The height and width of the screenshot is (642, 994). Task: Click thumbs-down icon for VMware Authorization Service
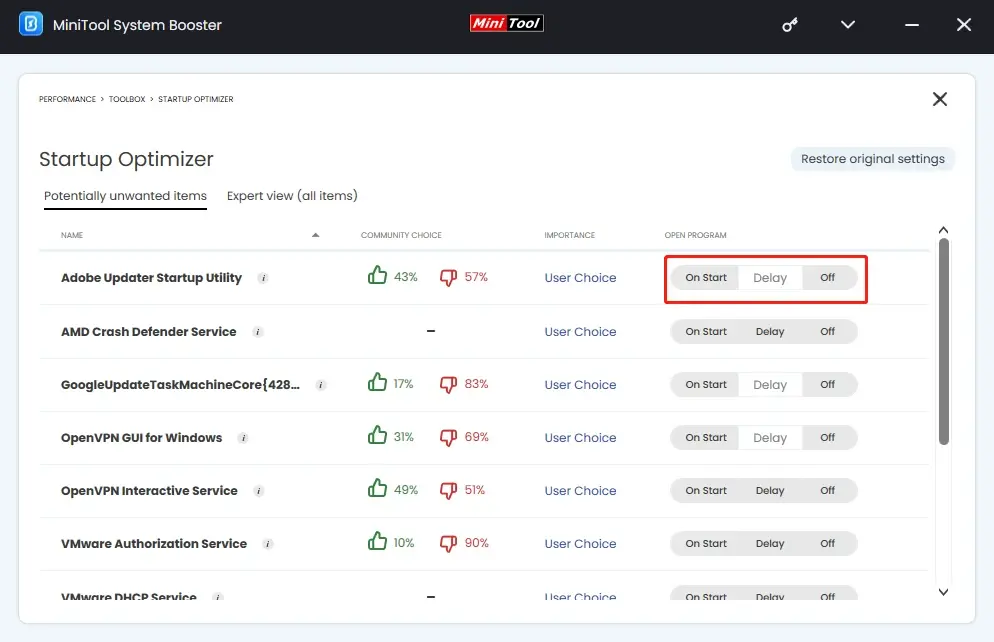click(448, 544)
